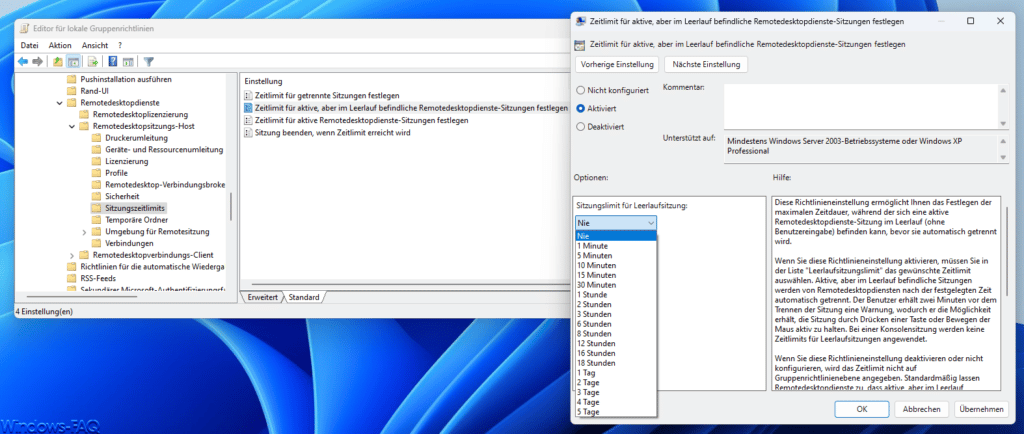Select the 'Aktiviert' radio button
The width and height of the screenshot is (1024, 434).
(581, 108)
